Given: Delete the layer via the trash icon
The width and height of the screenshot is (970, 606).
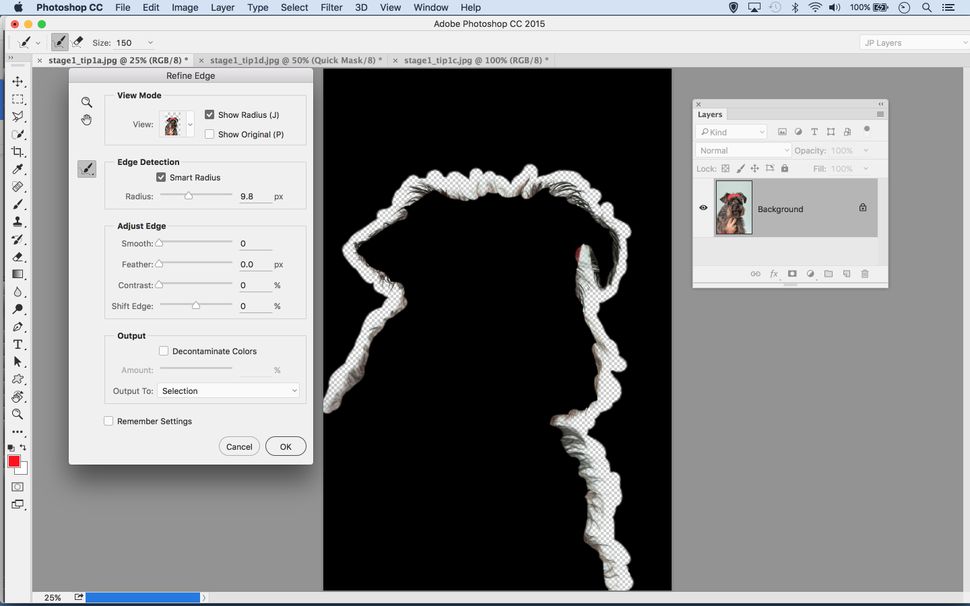Looking at the screenshot, I should coord(863,272).
